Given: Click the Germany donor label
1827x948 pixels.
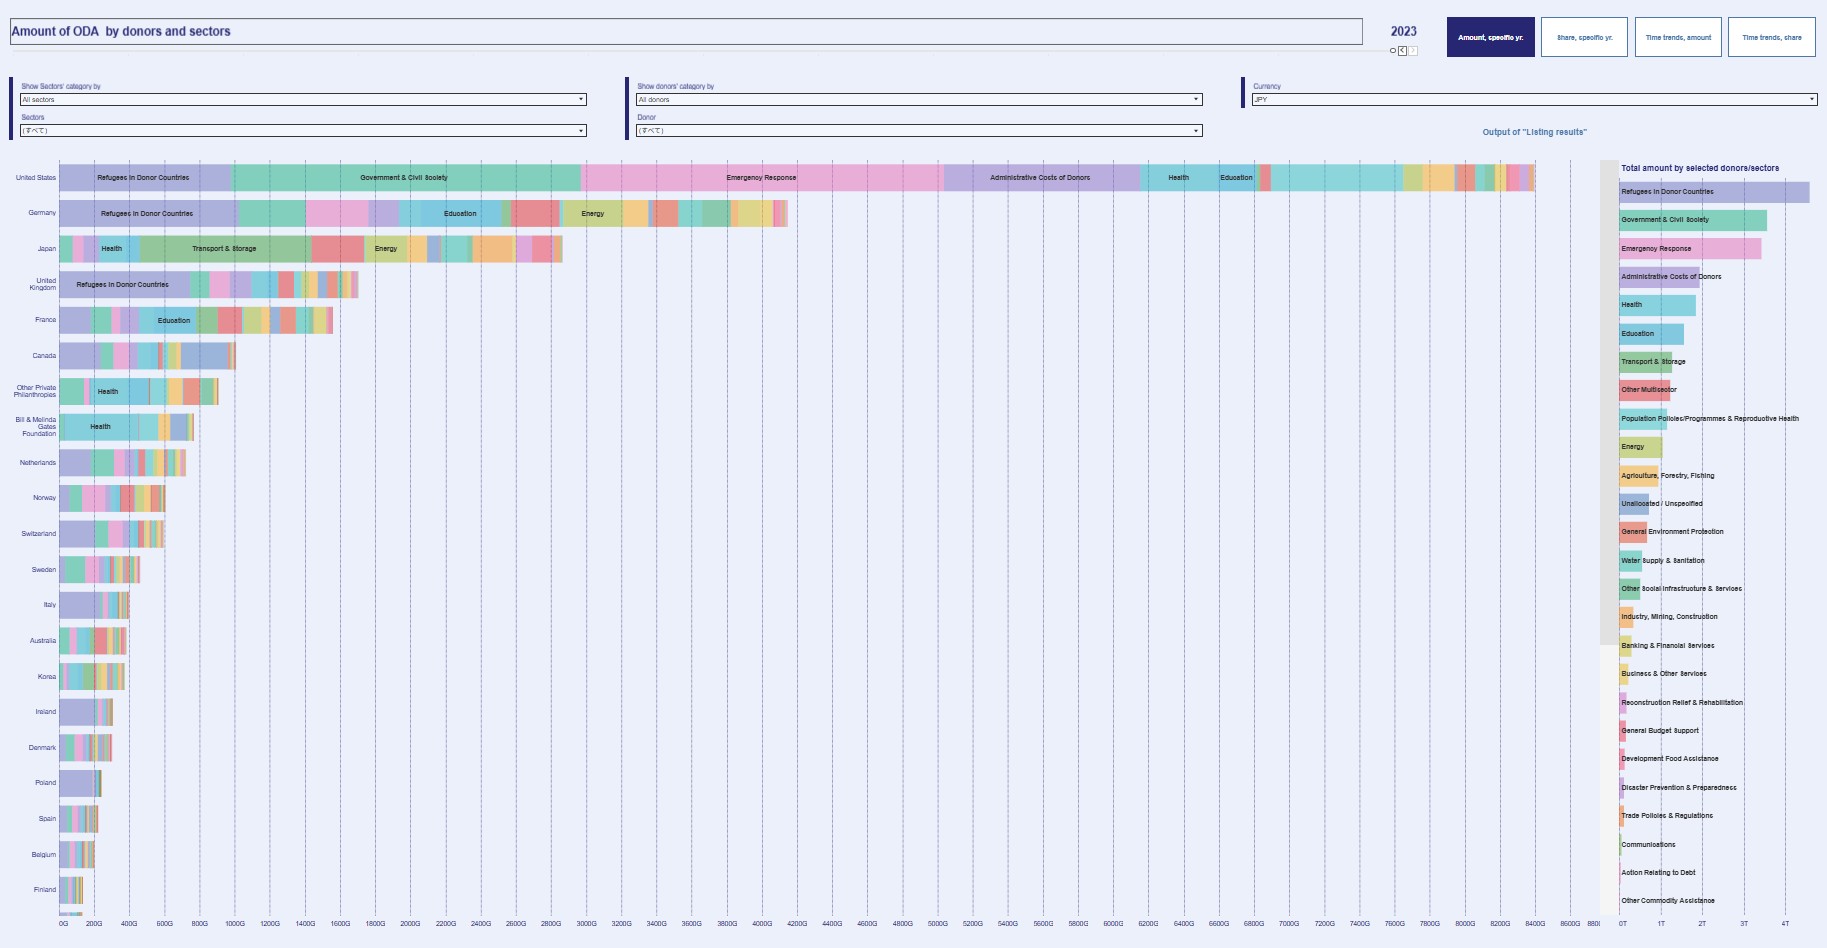Looking at the screenshot, I should click(42, 213).
